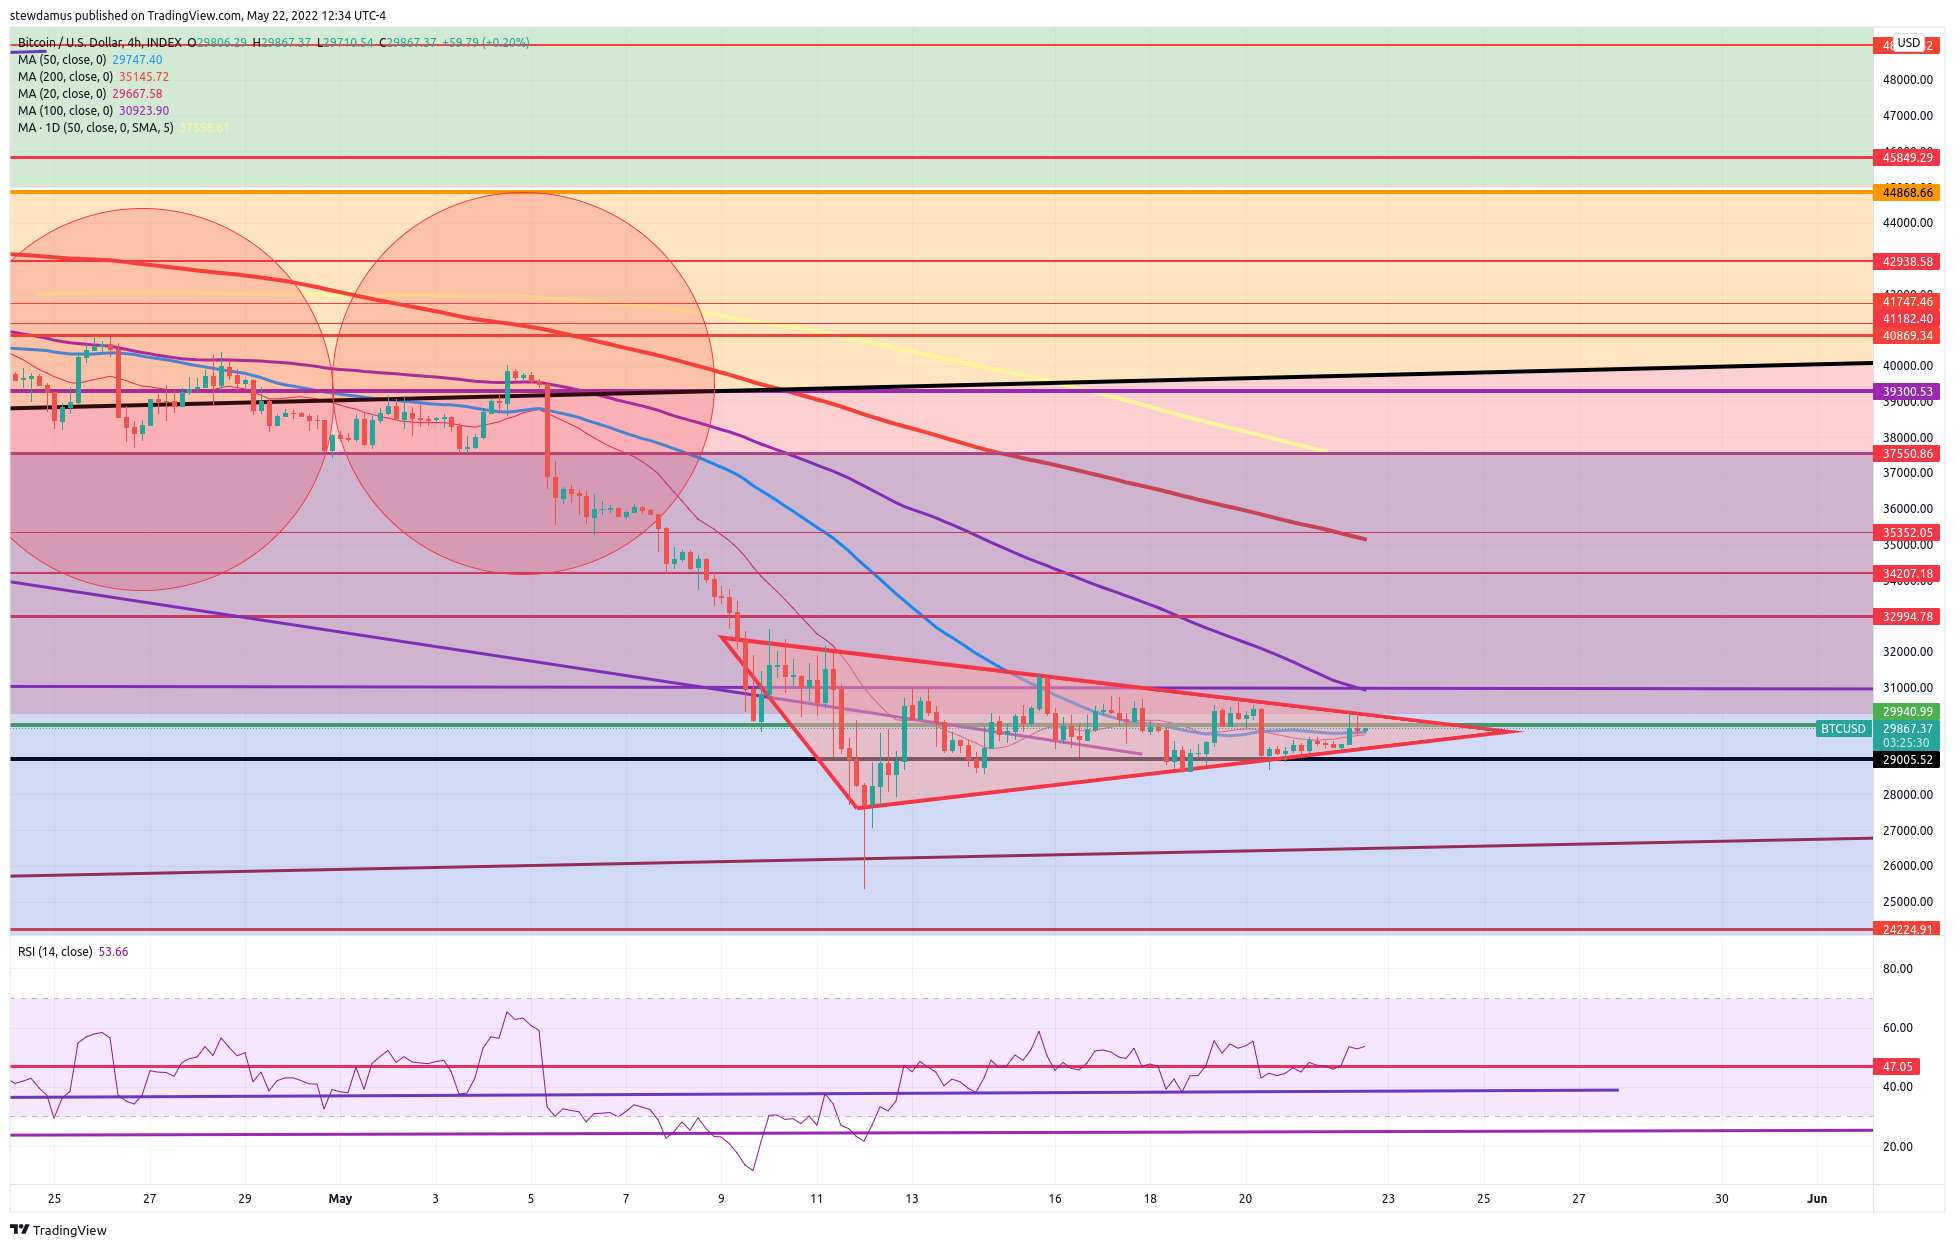Click the 37550.86 price label
Screen dimensions: 1955x1247
pyautogui.click(x=1907, y=454)
